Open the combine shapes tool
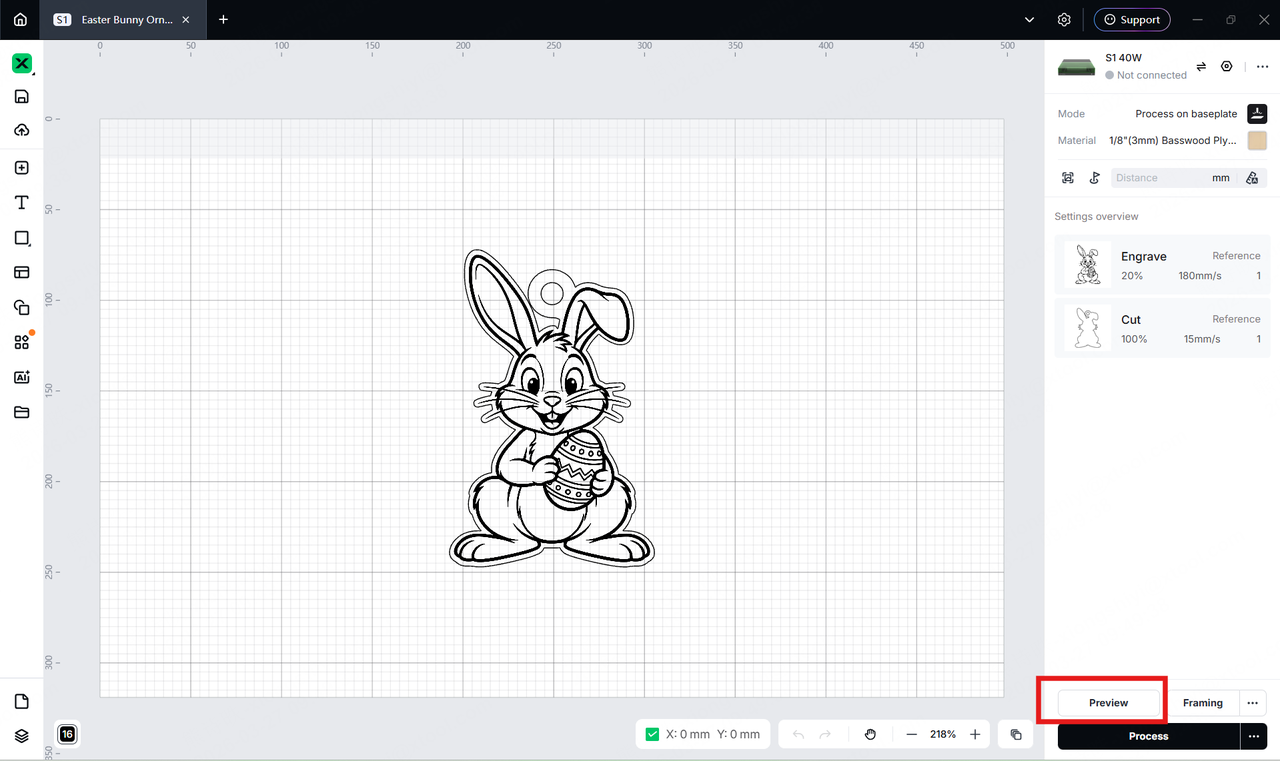1280x761 pixels. (x=22, y=307)
